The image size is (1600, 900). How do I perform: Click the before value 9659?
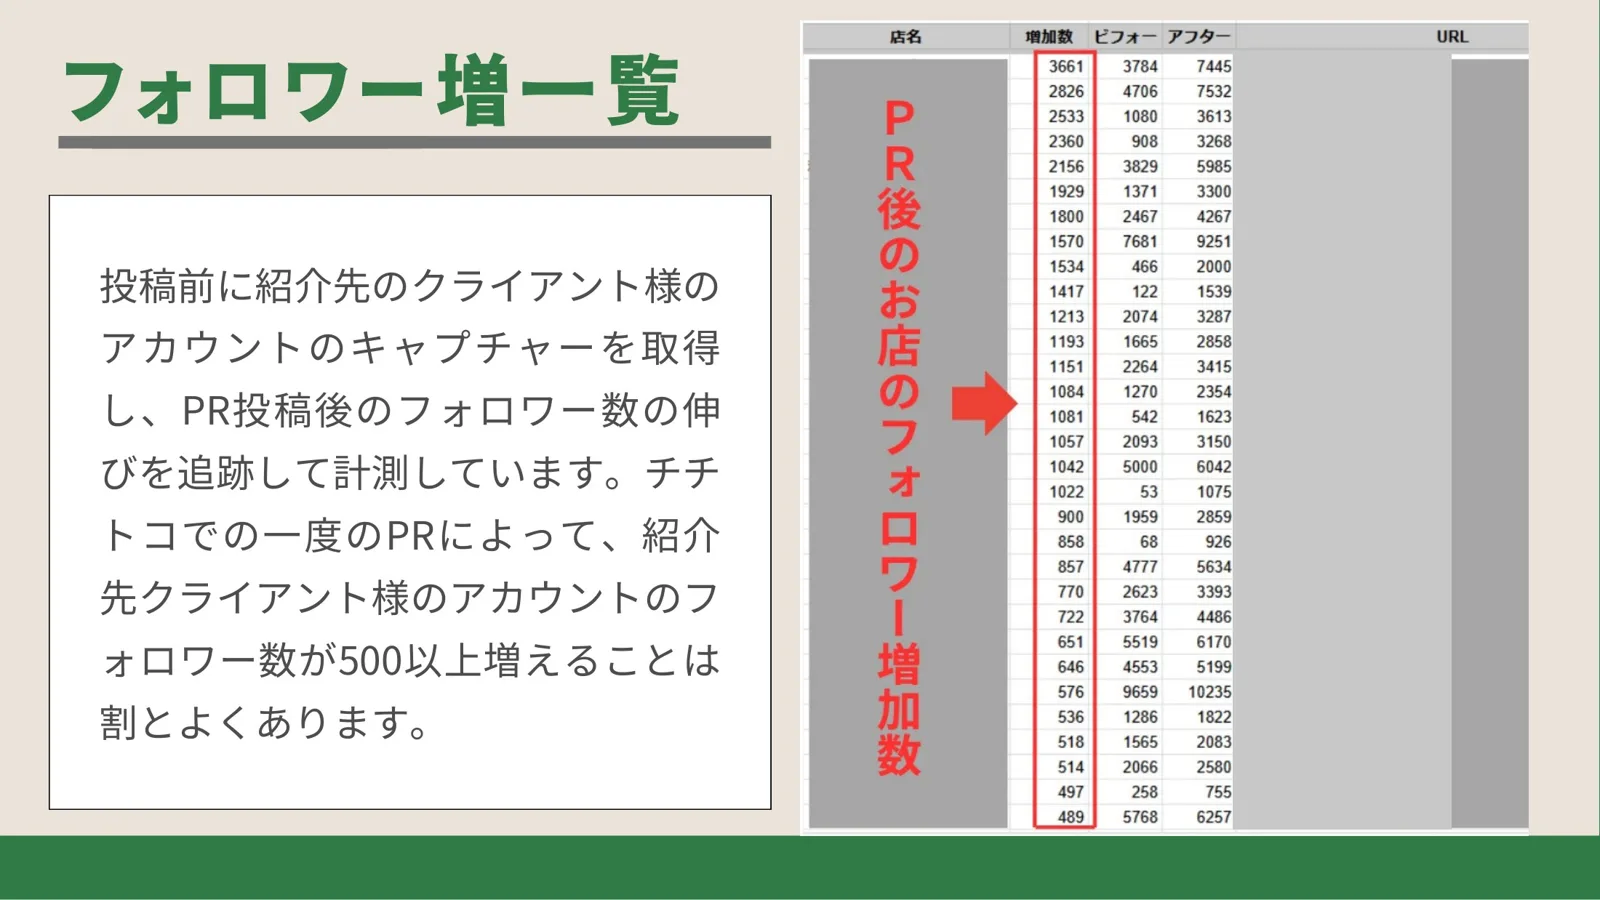point(1140,691)
